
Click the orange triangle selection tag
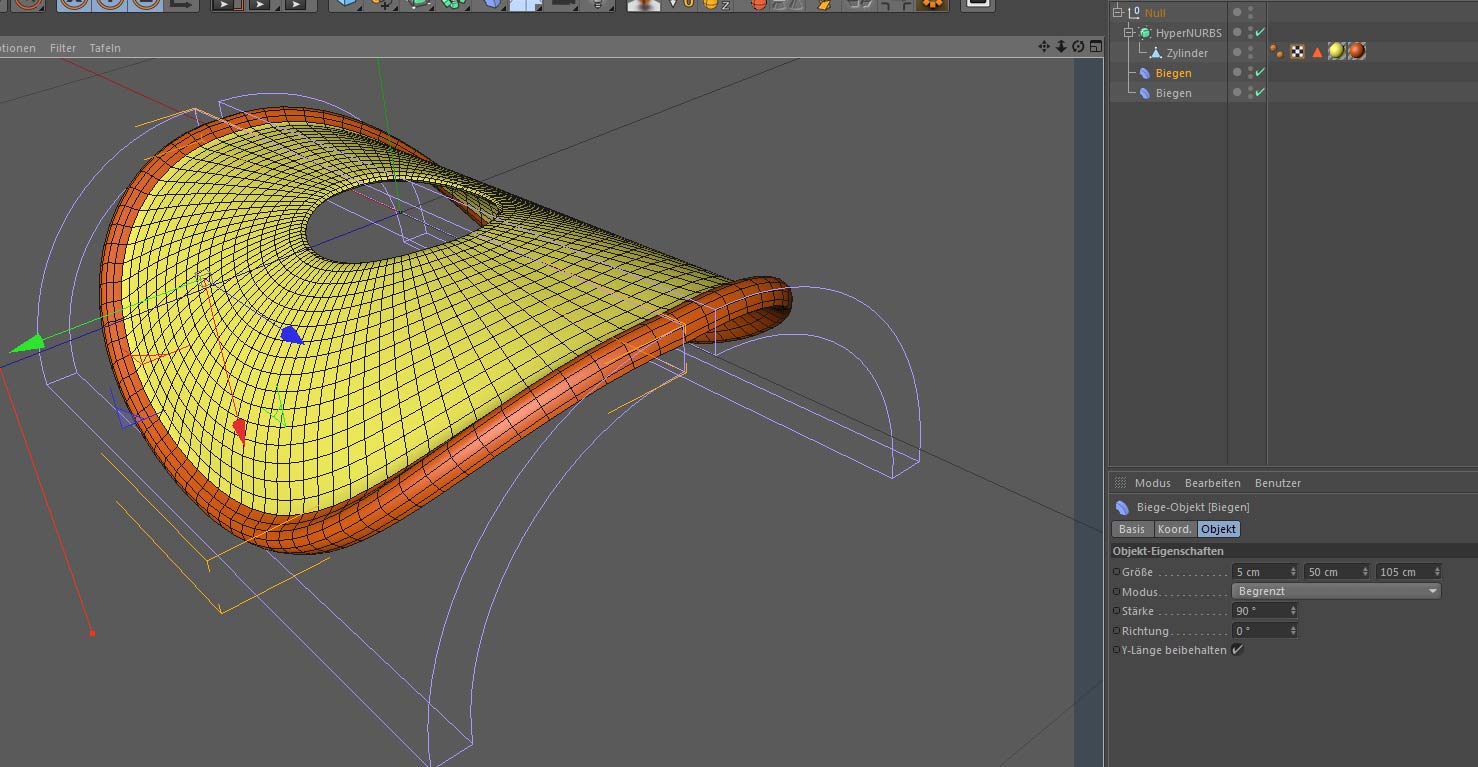coord(1317,51)
